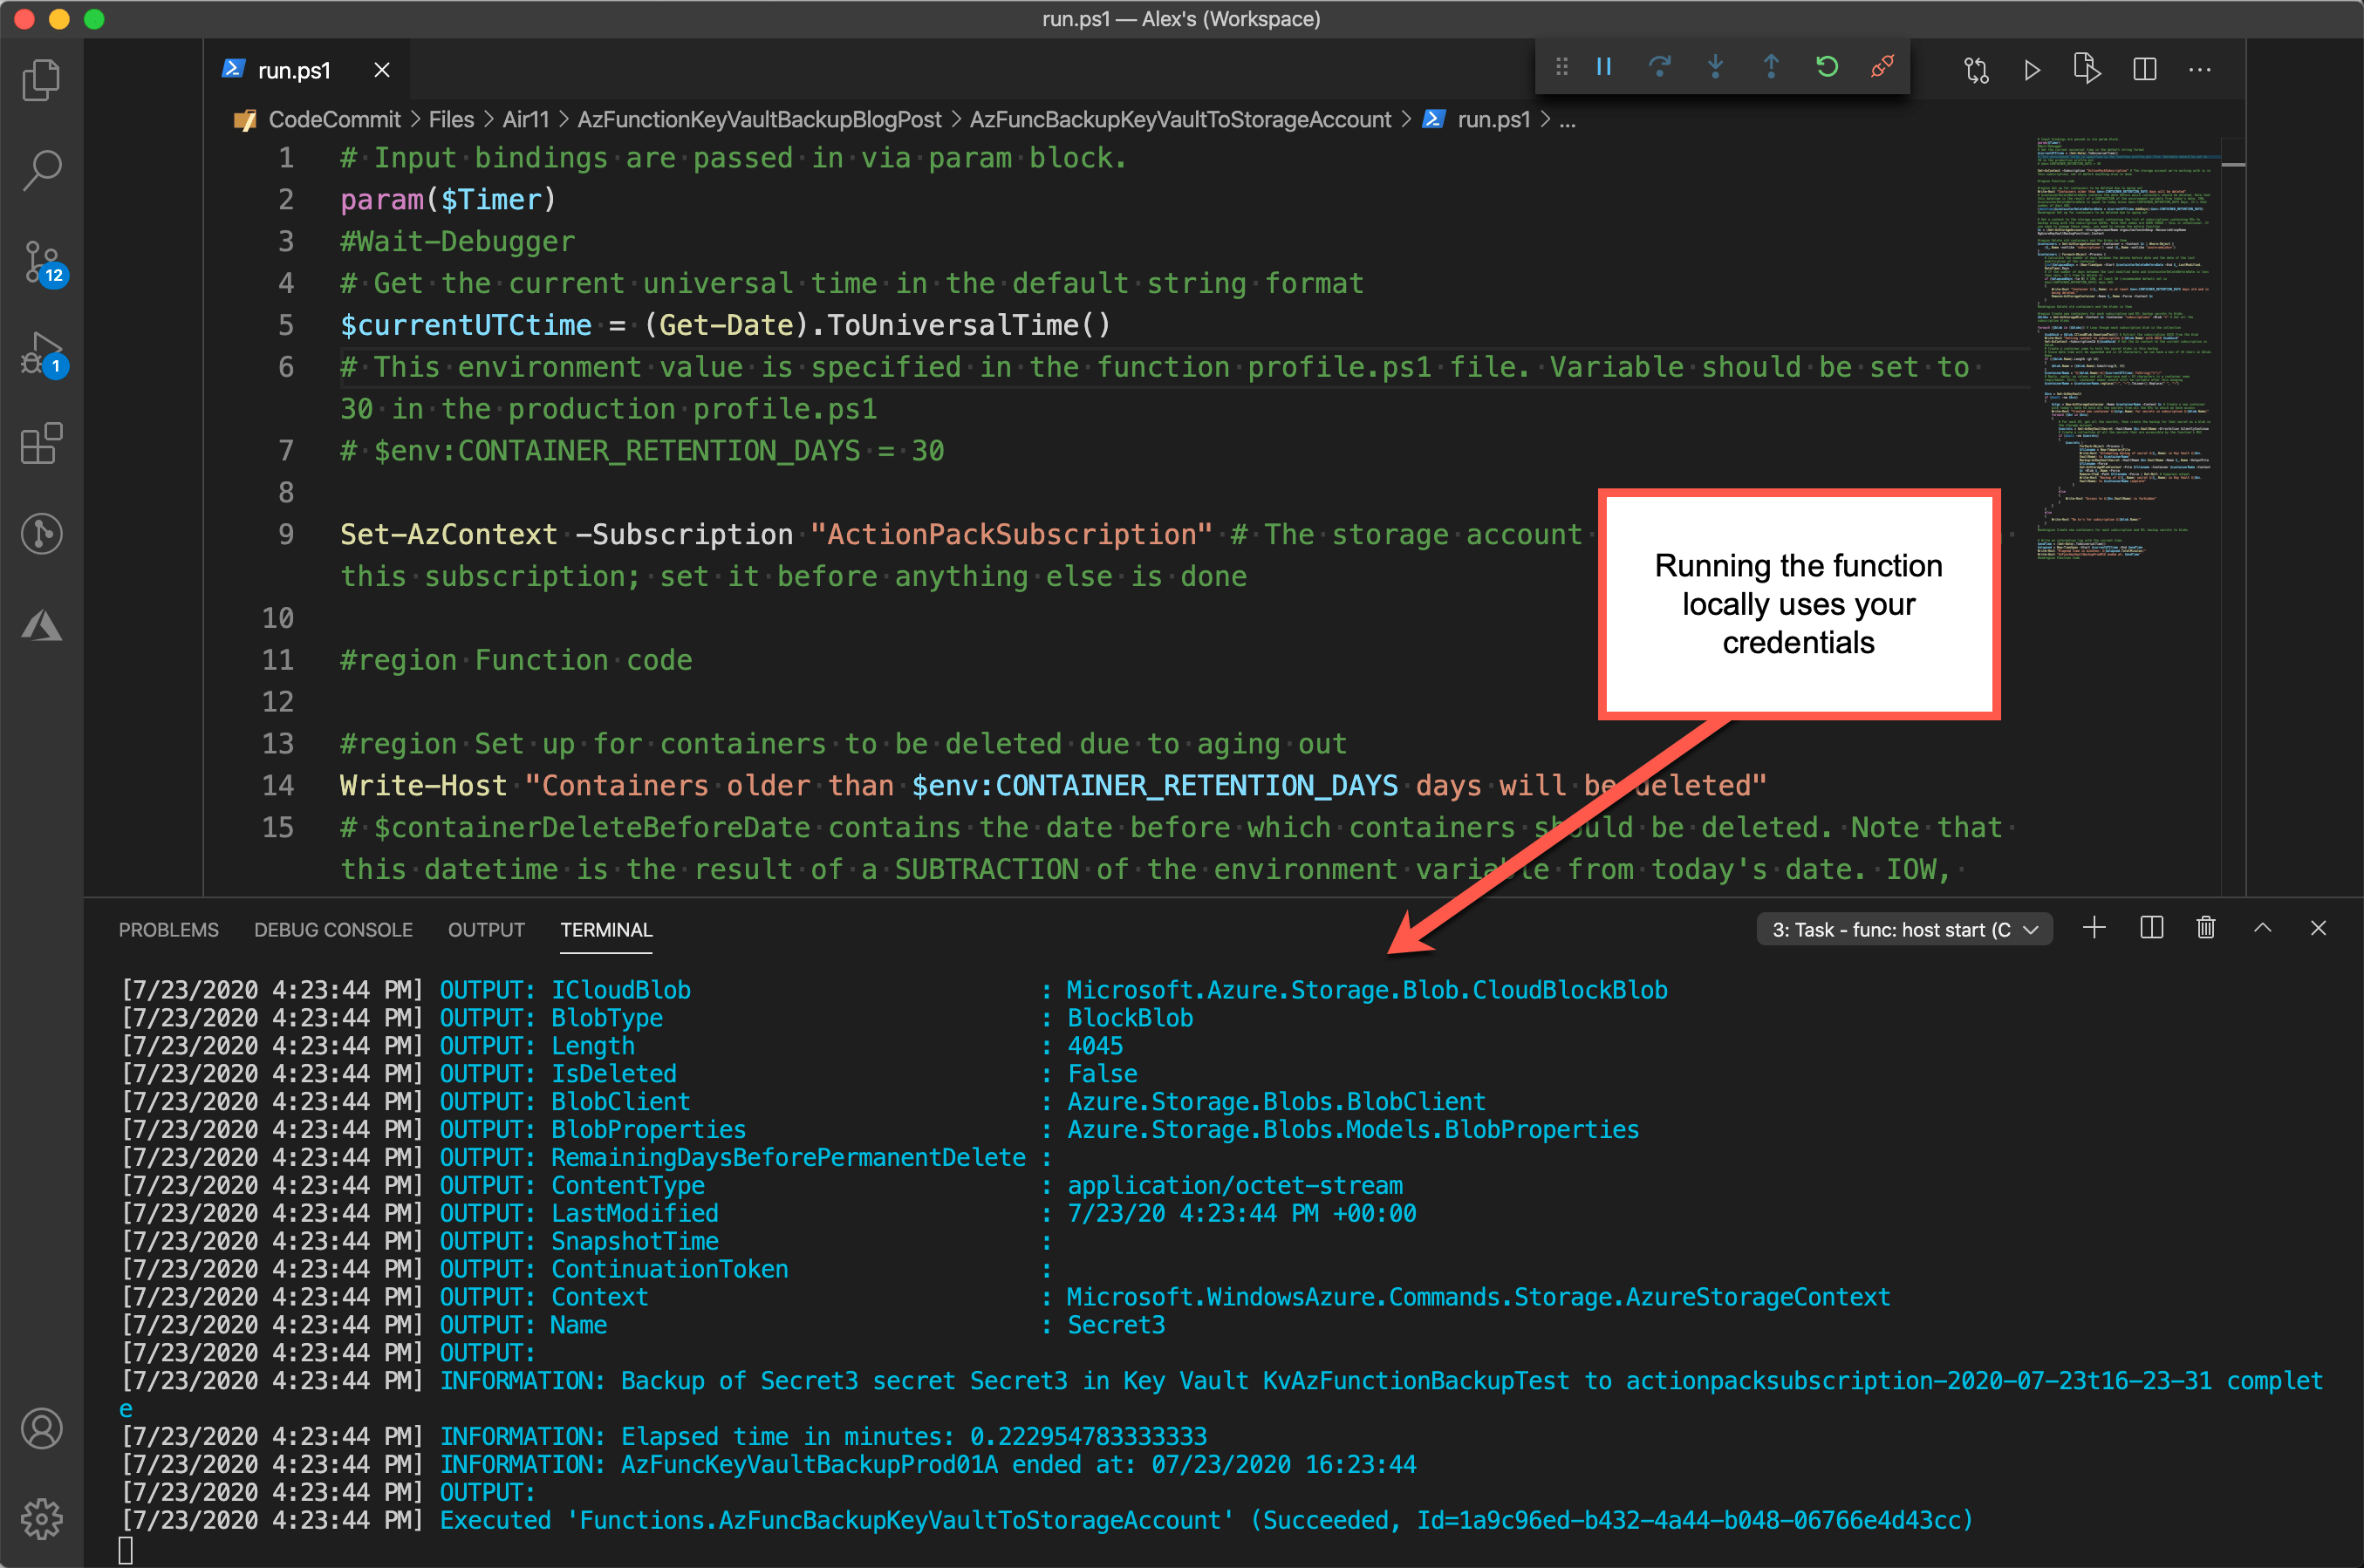Open the Search view in the sidebar
The width and height of the screenshot is (2364, 1568).
click(x=42, y=170)
